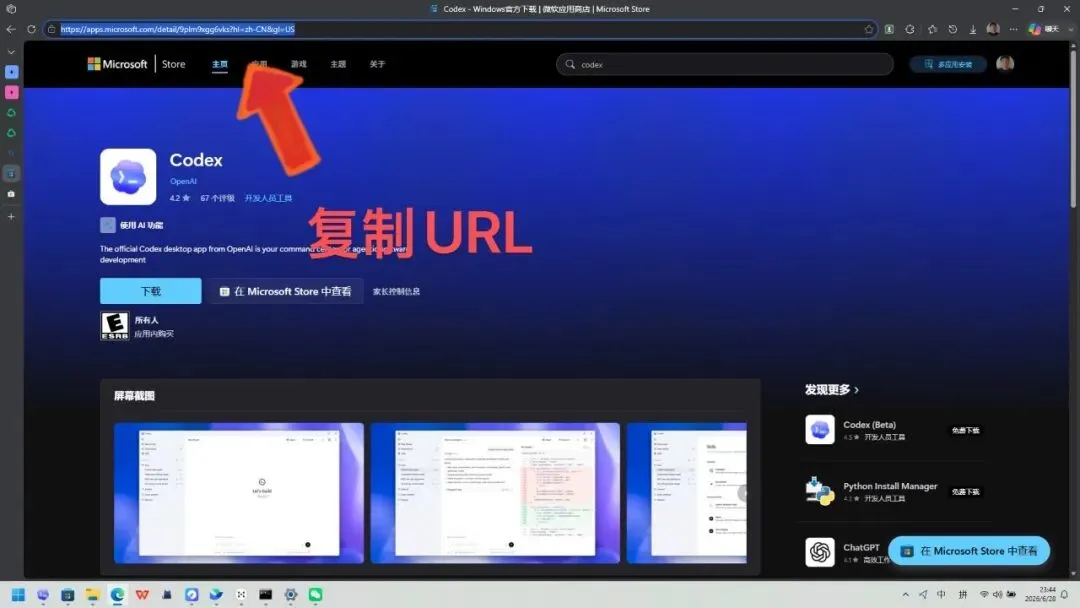Viewport: 1080px width, 608px height.
Task: Click 免费下载 for Python Install Manager
Action: pos(966,492)
